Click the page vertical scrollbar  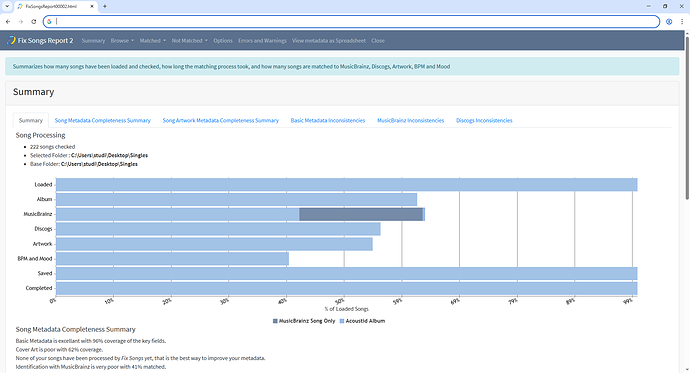tap(687, 119)
